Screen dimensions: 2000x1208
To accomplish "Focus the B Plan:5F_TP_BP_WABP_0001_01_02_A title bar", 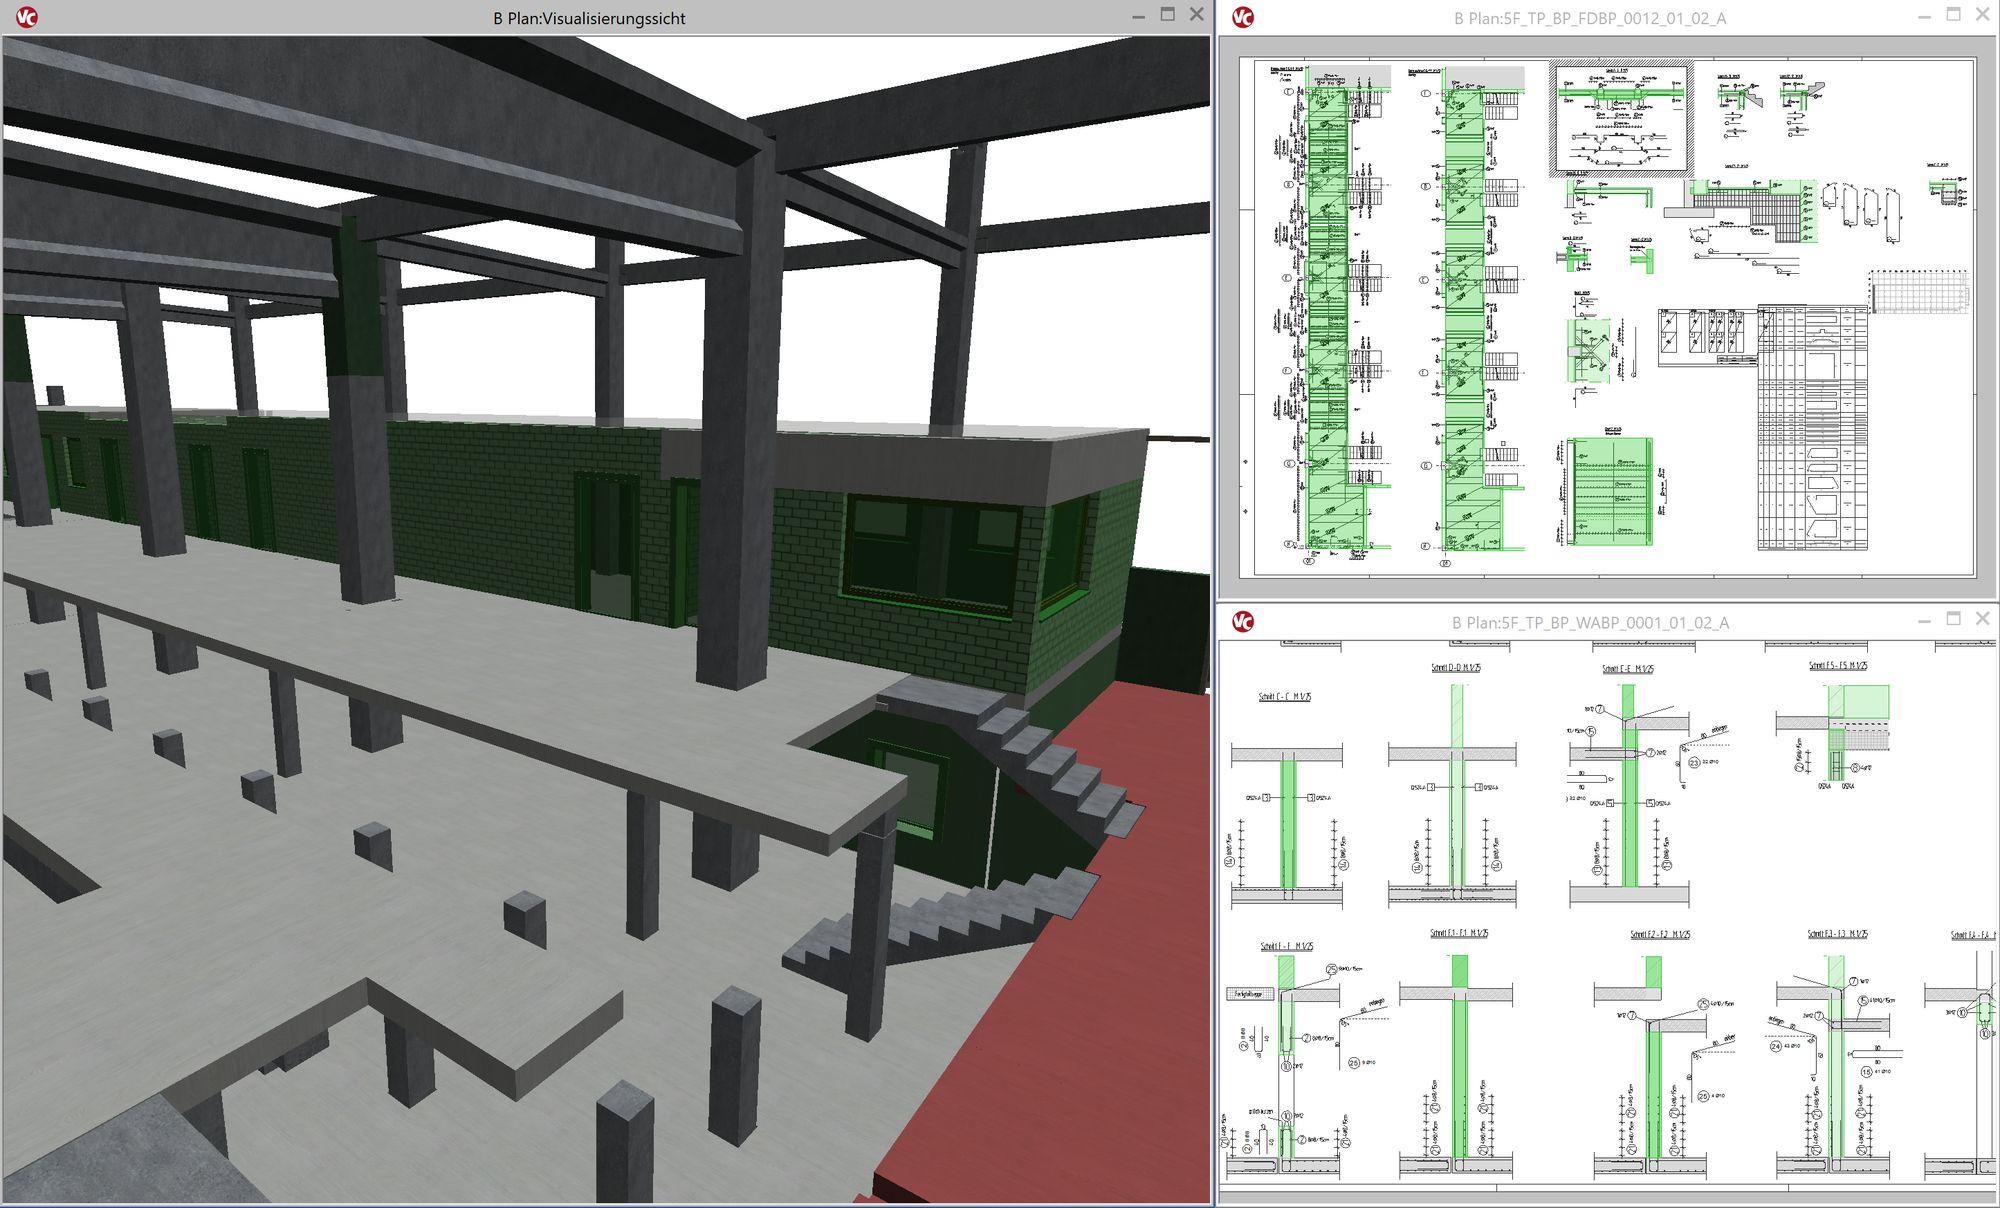I will coord(1590,623).
